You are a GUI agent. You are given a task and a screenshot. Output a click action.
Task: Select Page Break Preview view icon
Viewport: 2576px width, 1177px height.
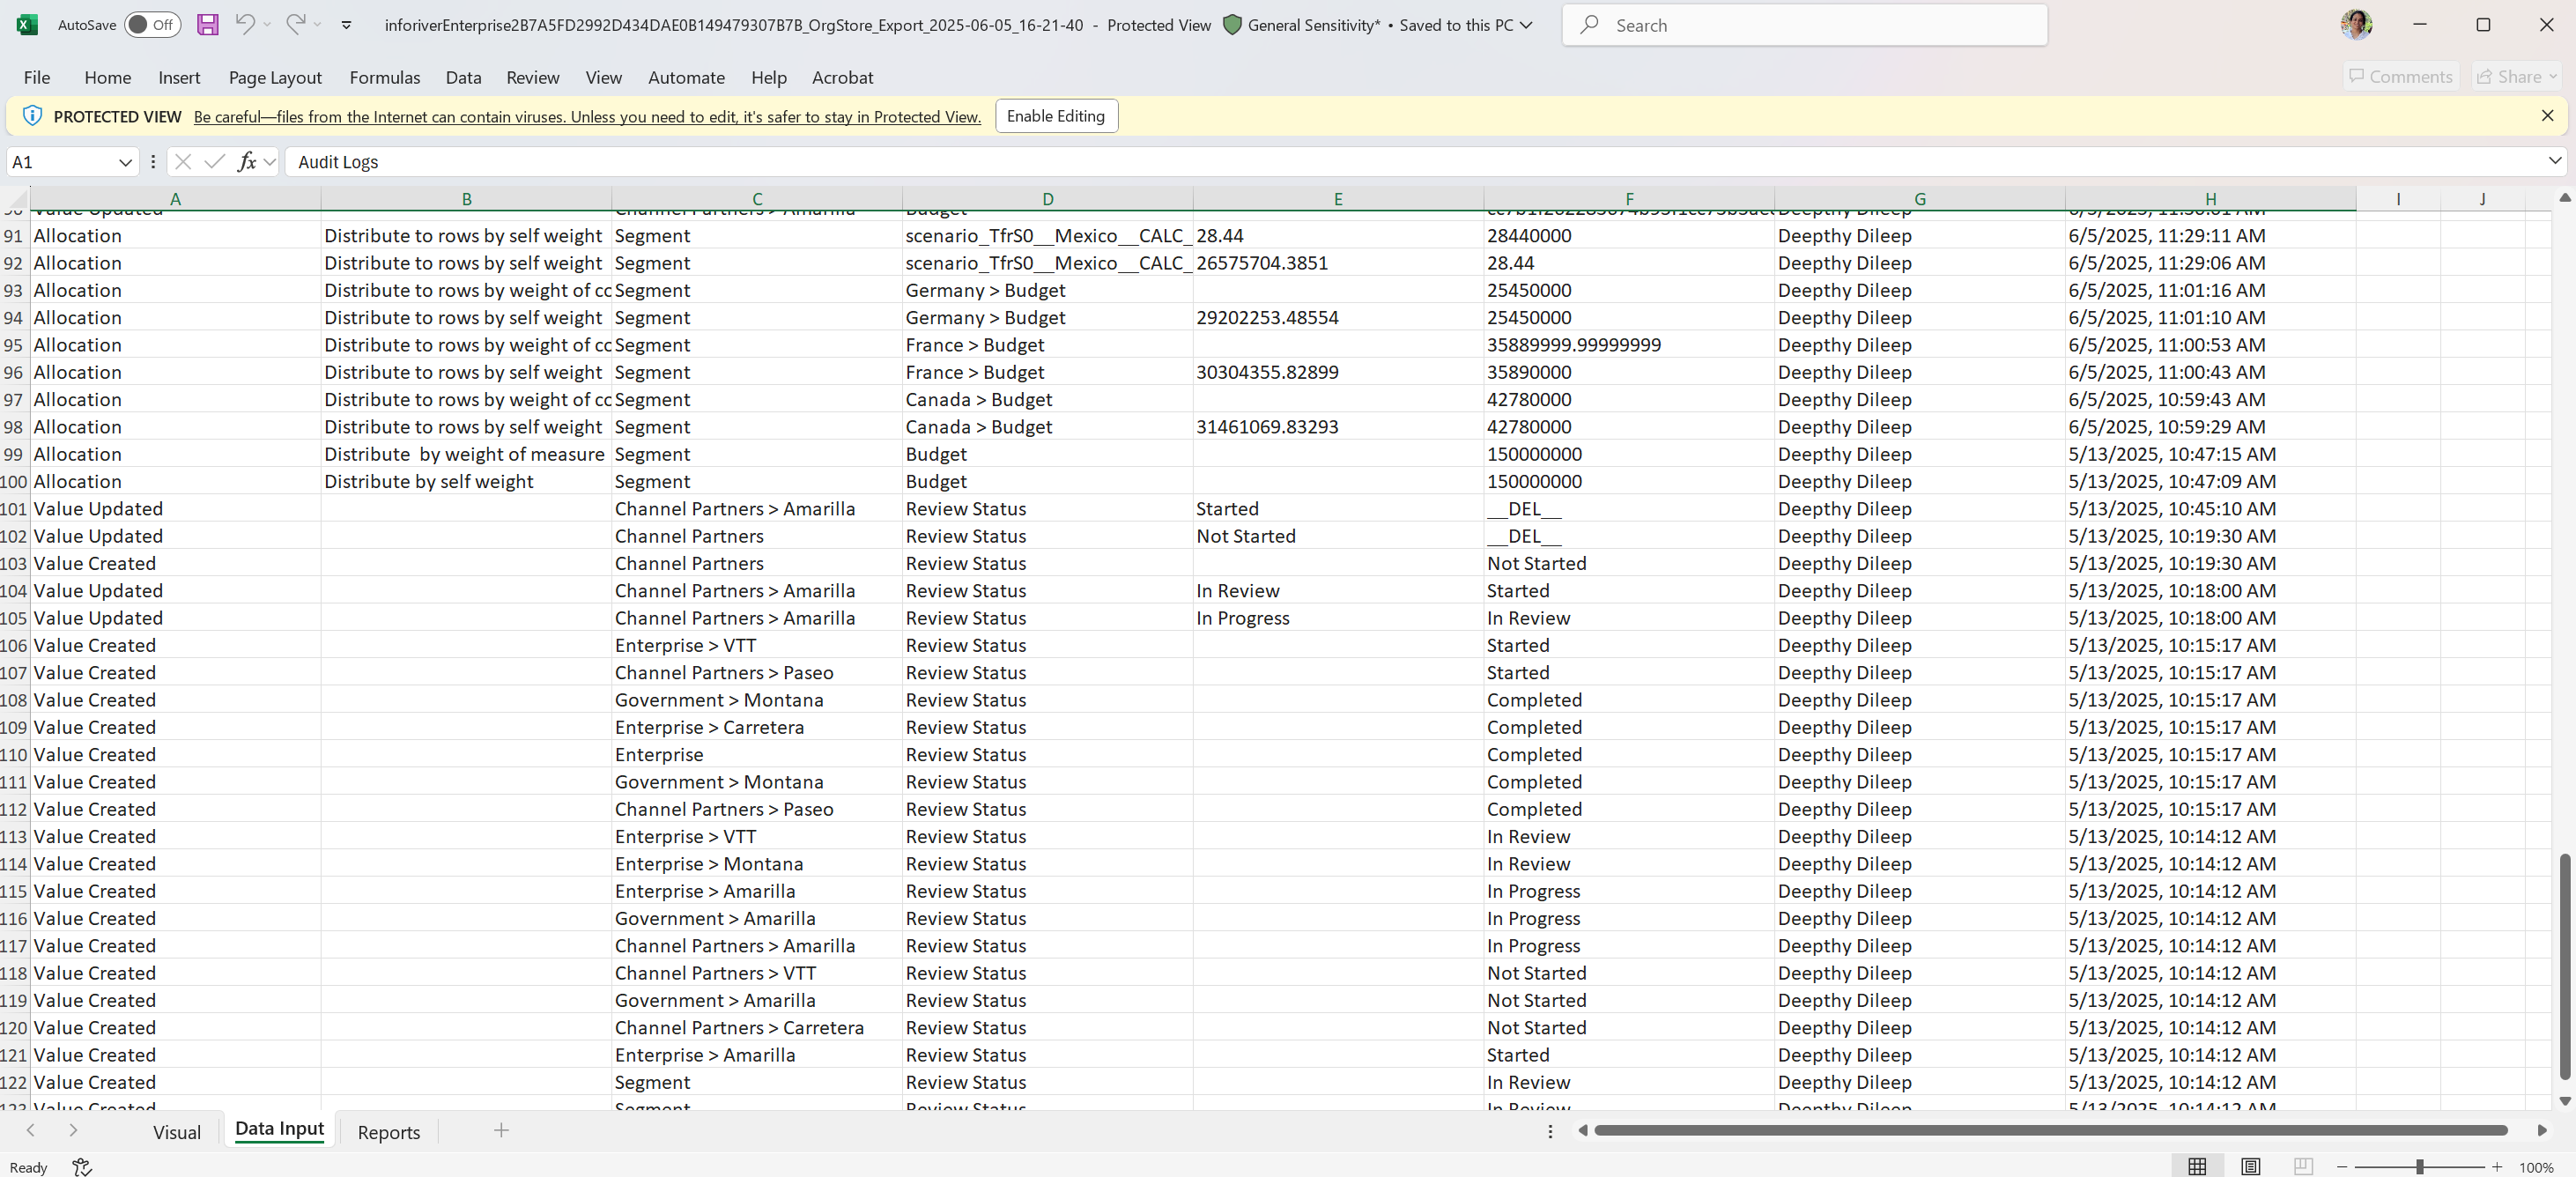[x=2303, y=1167]
